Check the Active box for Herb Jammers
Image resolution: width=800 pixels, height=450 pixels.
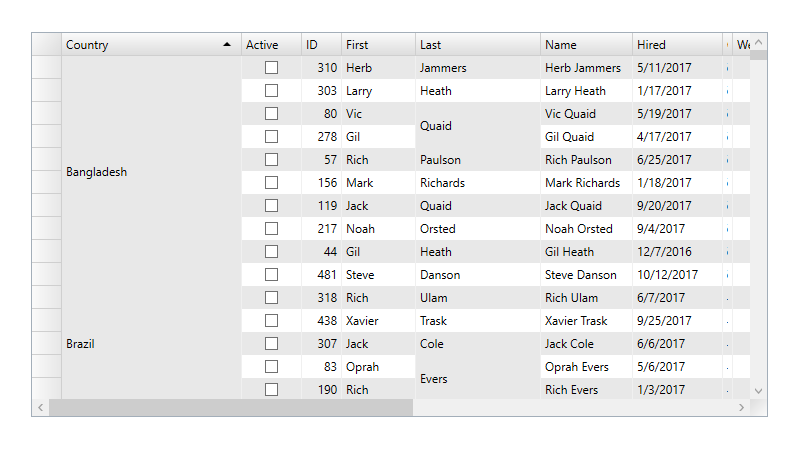[271, 68]
